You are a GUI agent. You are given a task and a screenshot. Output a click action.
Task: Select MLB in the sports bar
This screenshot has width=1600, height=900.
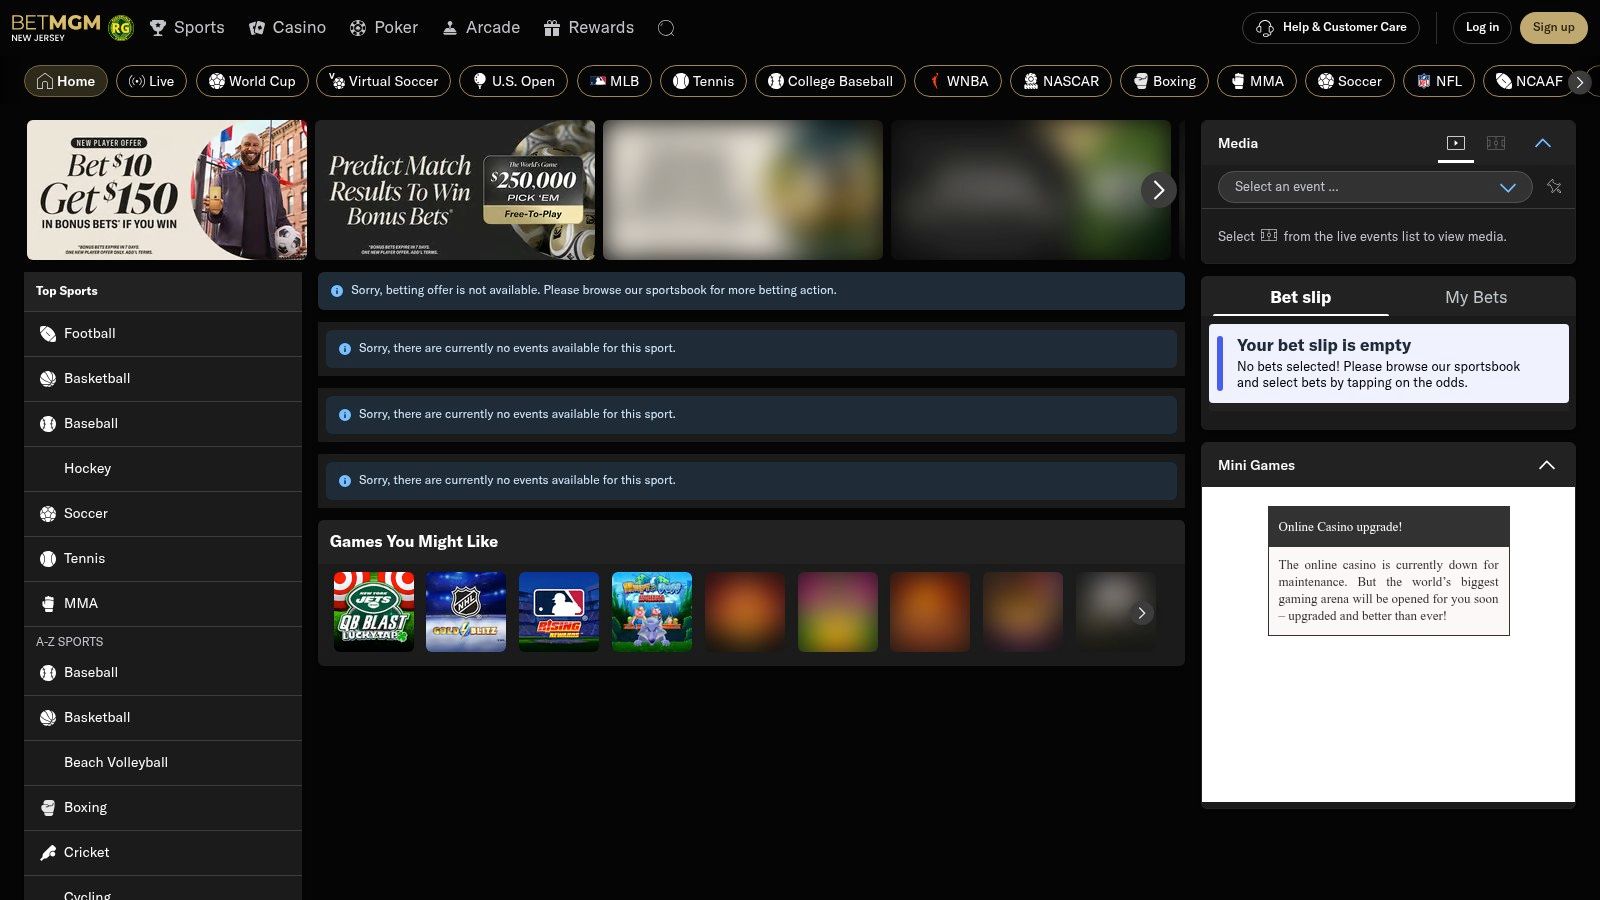tap(614, 81)
